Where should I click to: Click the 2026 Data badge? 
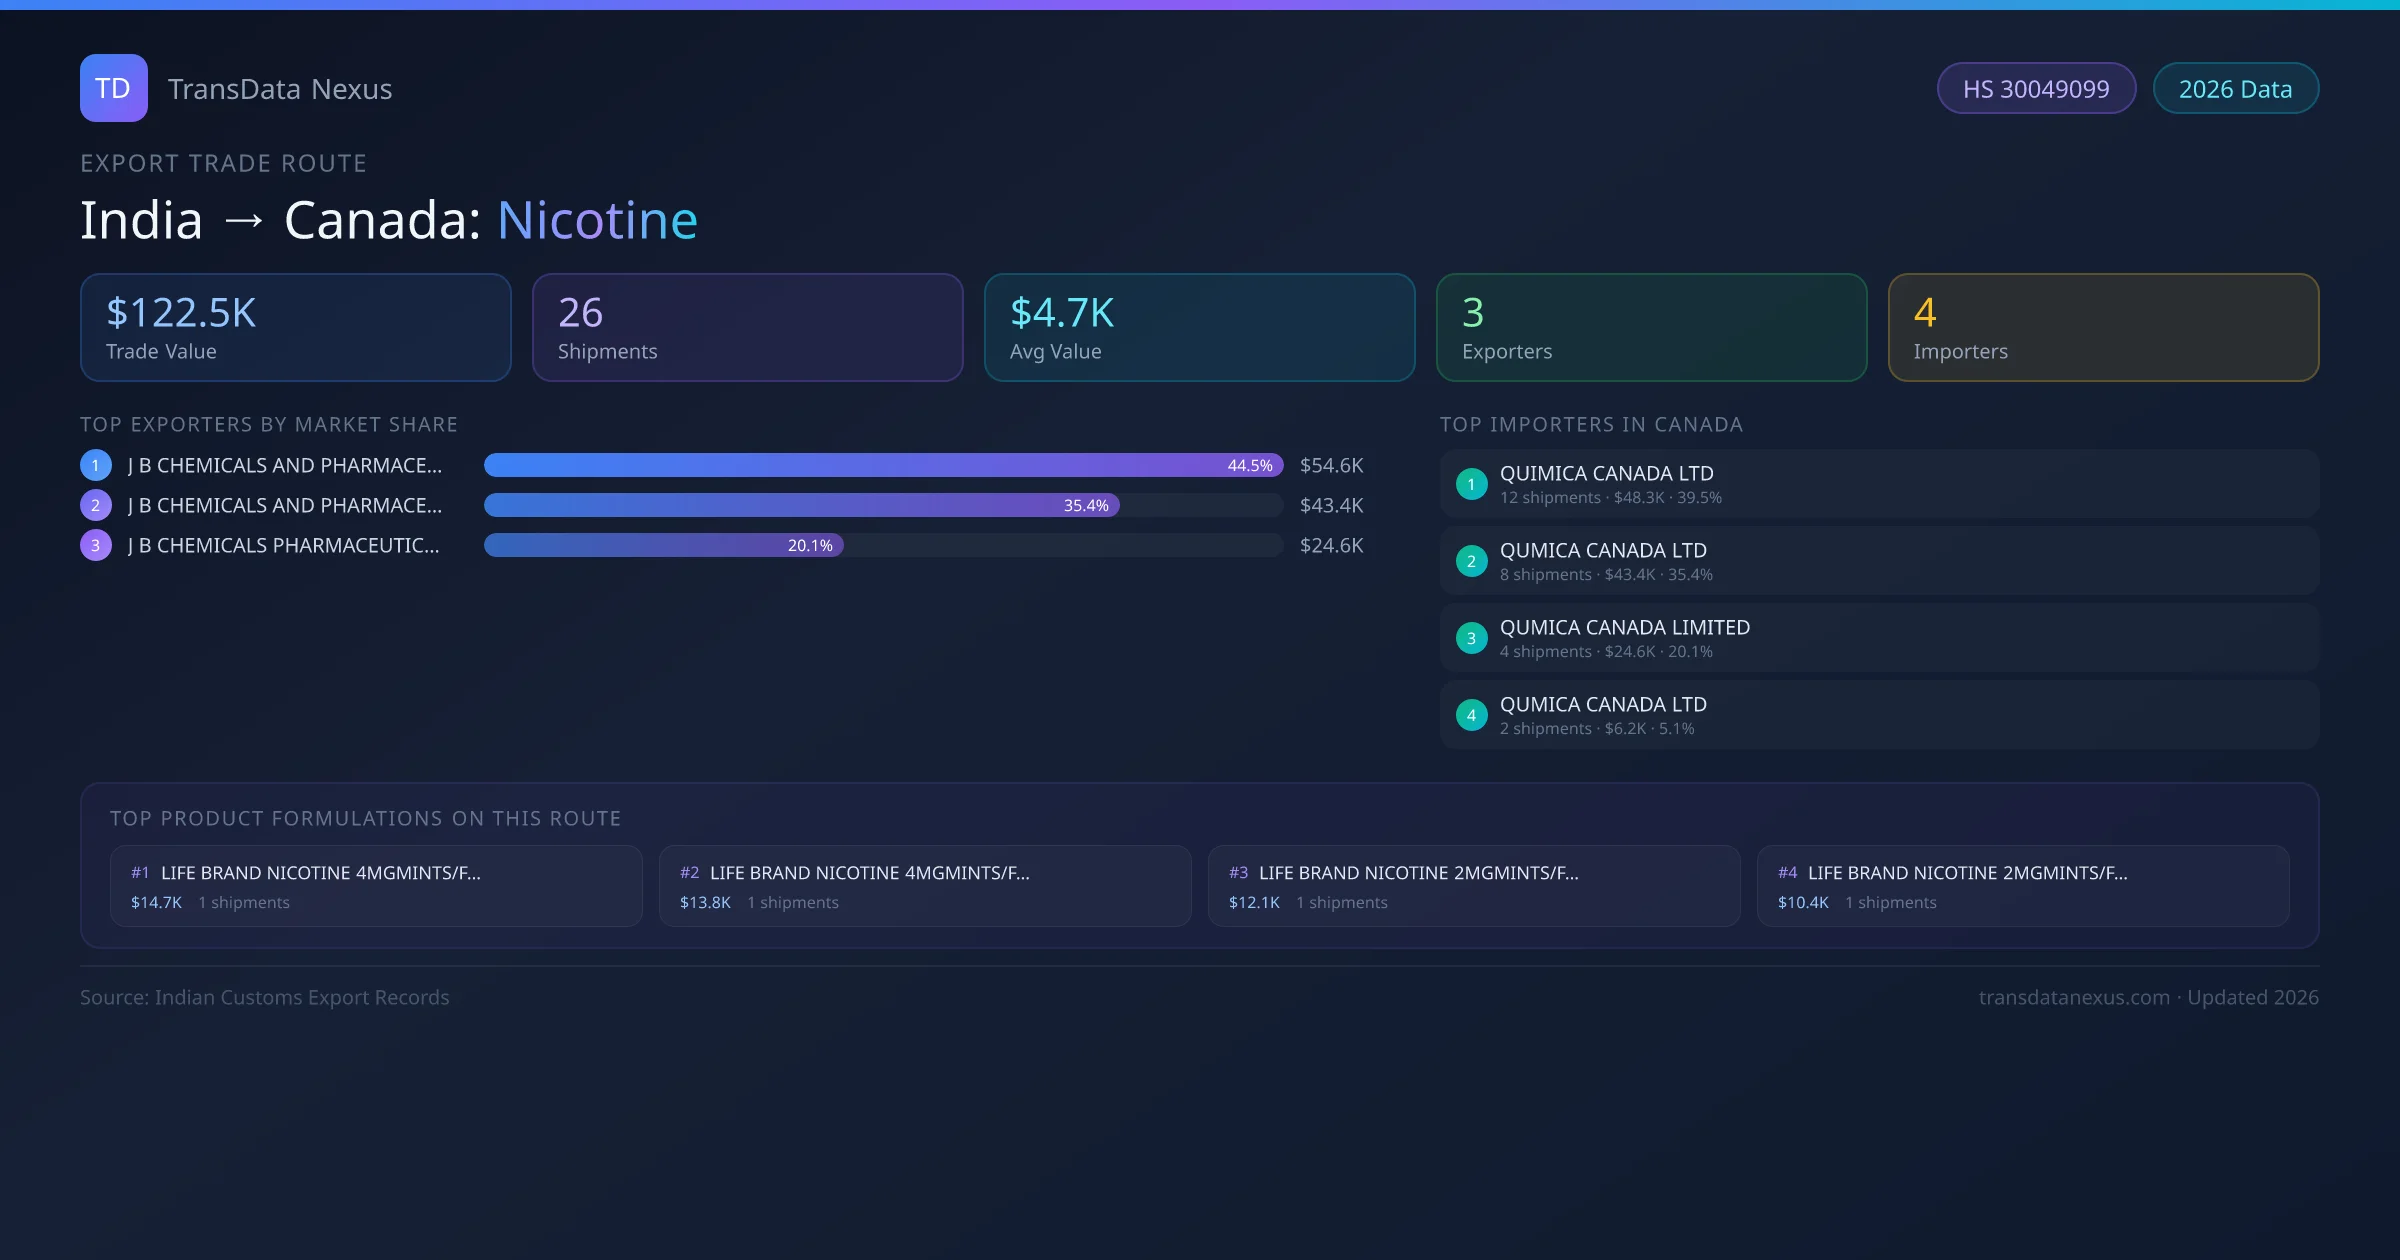2235,89
